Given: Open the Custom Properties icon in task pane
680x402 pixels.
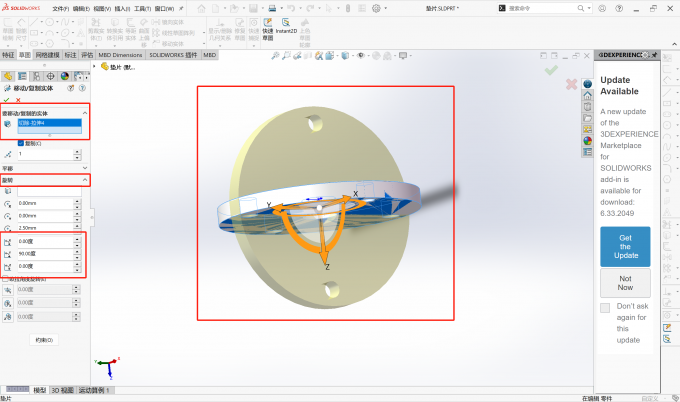Looking at the screenshot, I should click(x=588, y=152).
